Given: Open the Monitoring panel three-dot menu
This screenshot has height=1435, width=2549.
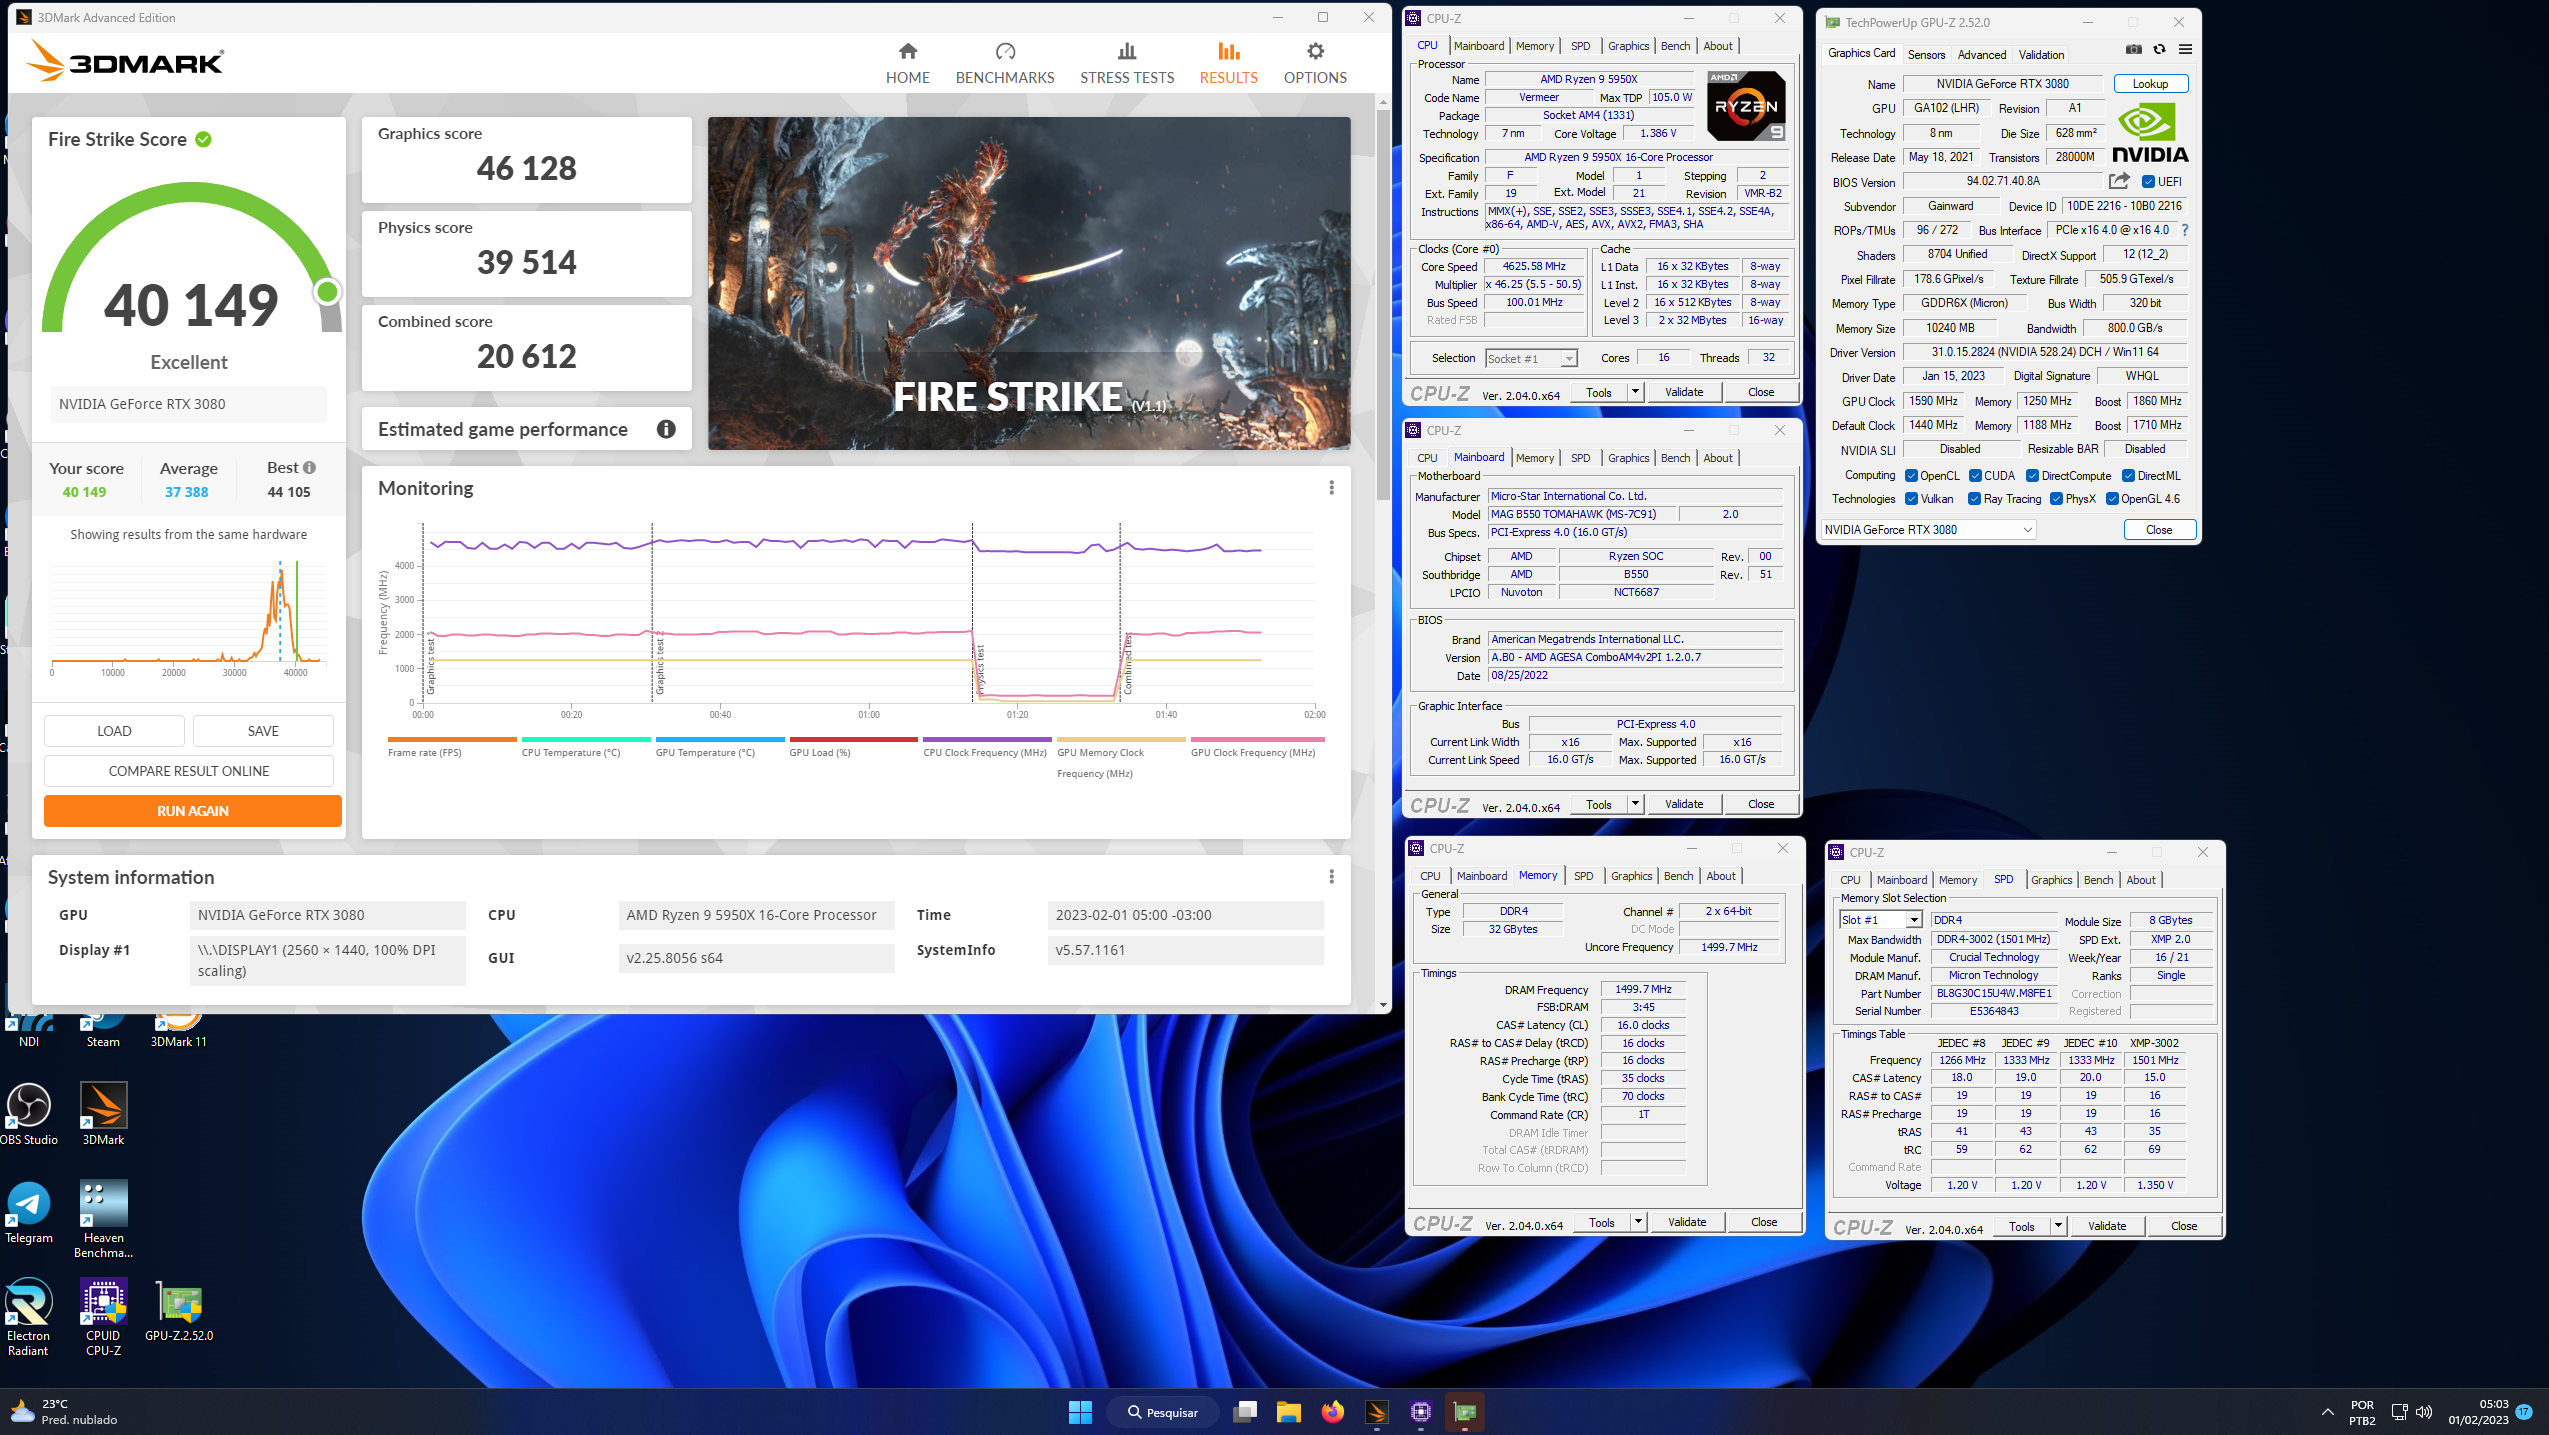Looking at the screenshot, I should pos(1331,488).
